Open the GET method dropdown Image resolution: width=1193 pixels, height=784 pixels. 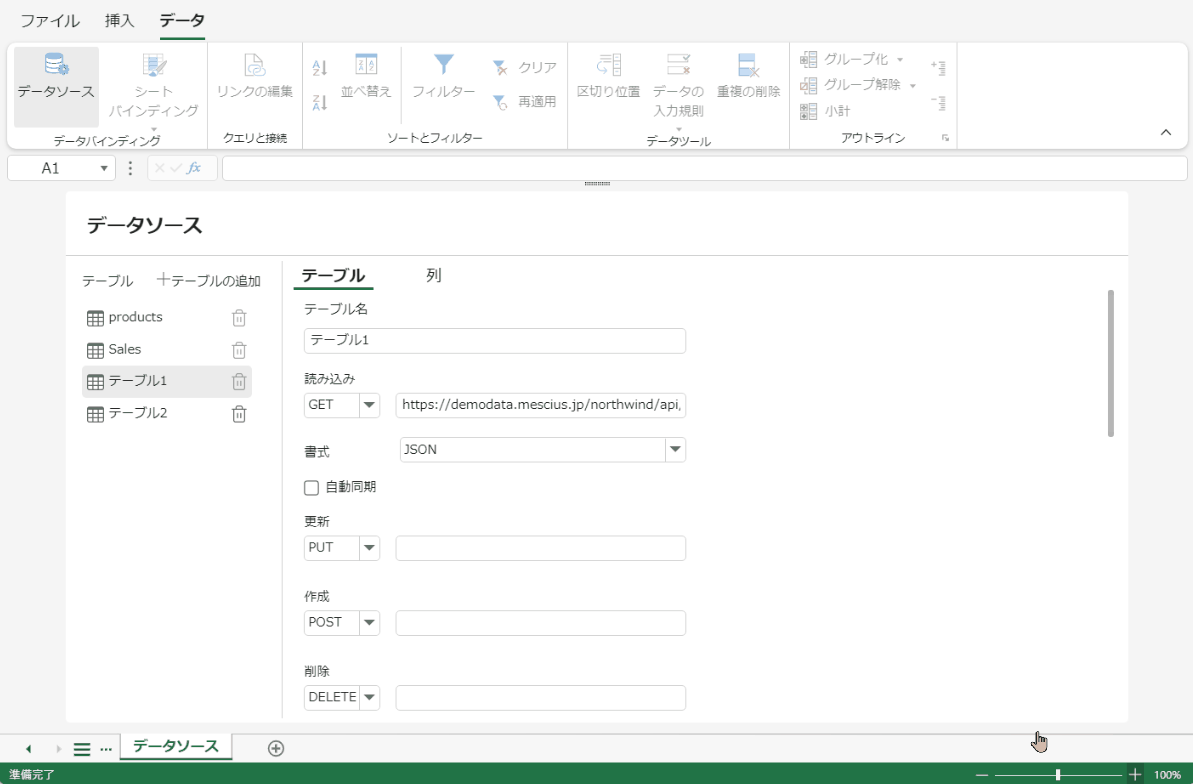pyautogui.click(x=371, y=405)
